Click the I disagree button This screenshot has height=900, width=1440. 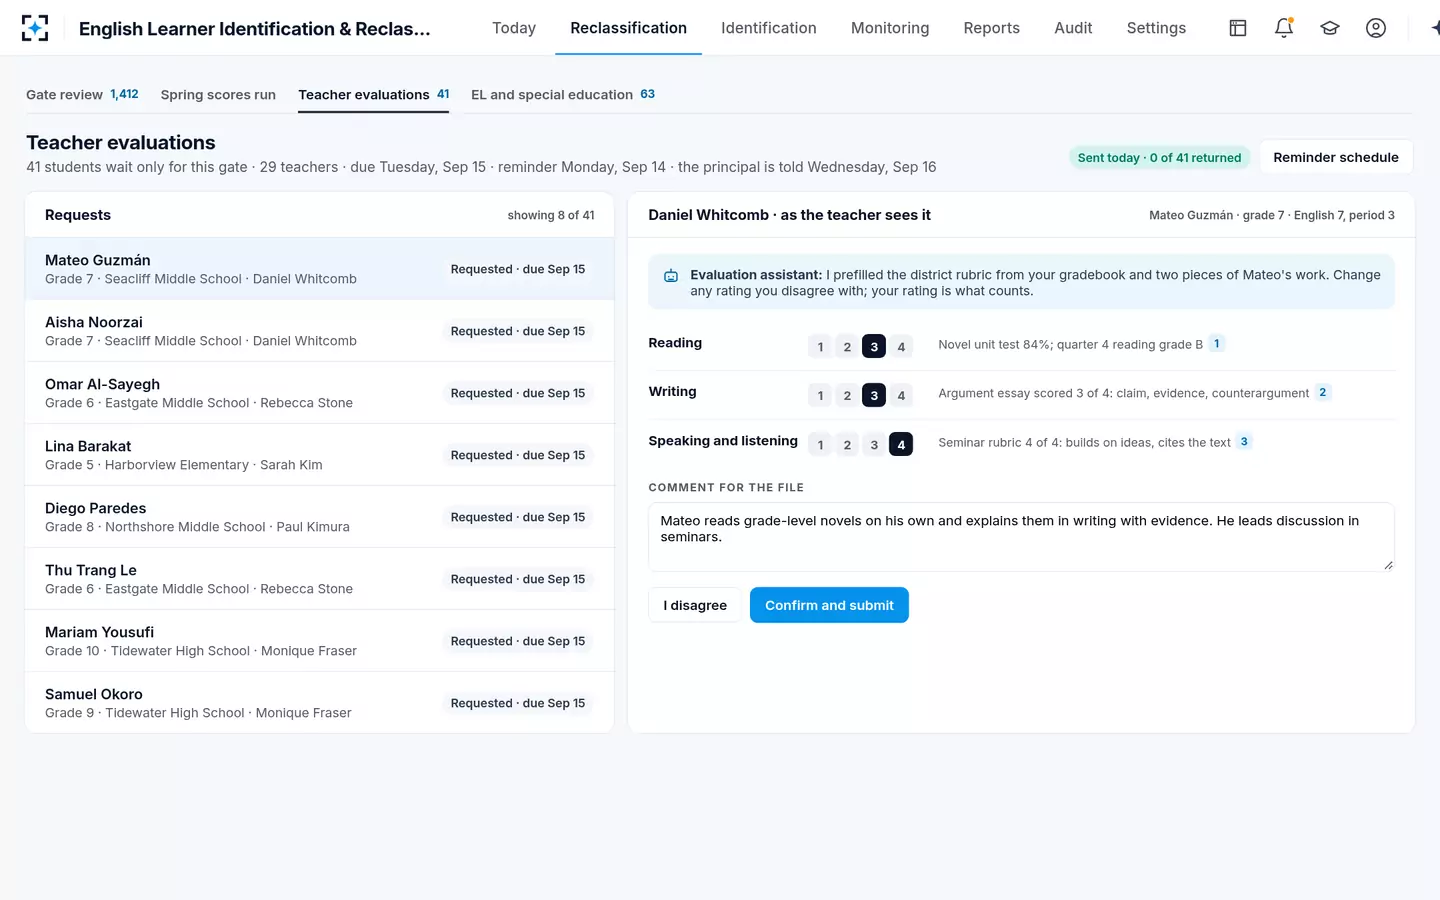695,605
